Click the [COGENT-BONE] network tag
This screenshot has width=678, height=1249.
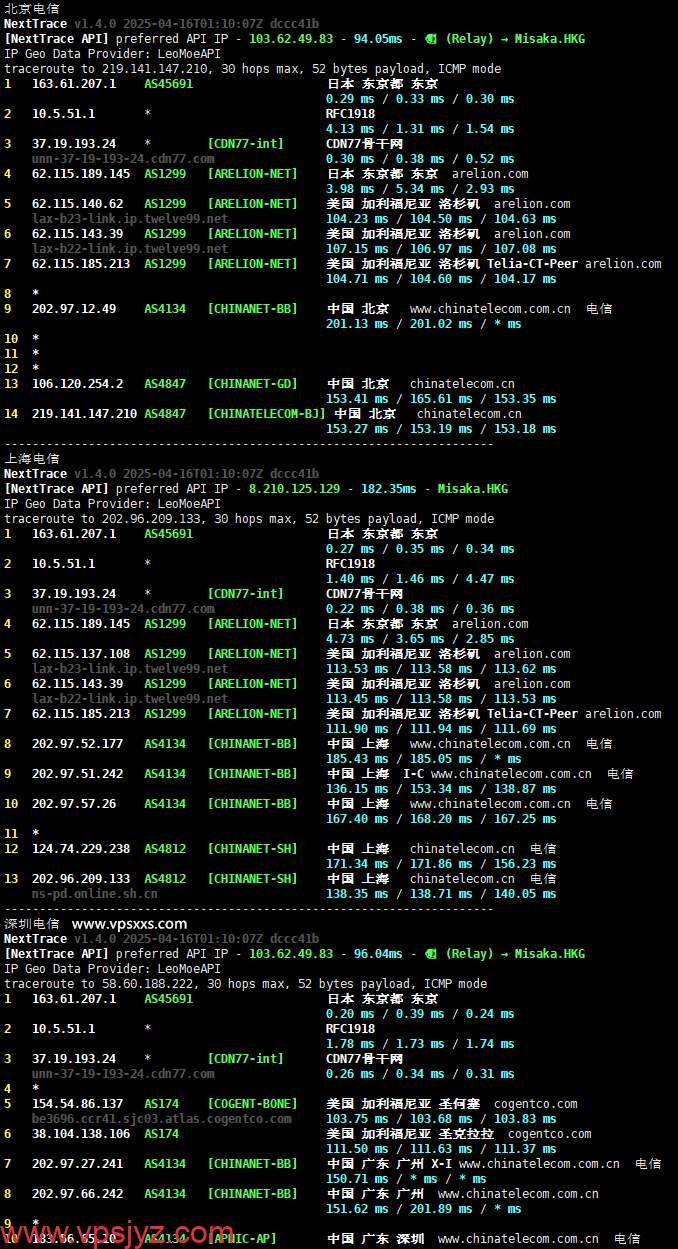tap(253, 1103)
